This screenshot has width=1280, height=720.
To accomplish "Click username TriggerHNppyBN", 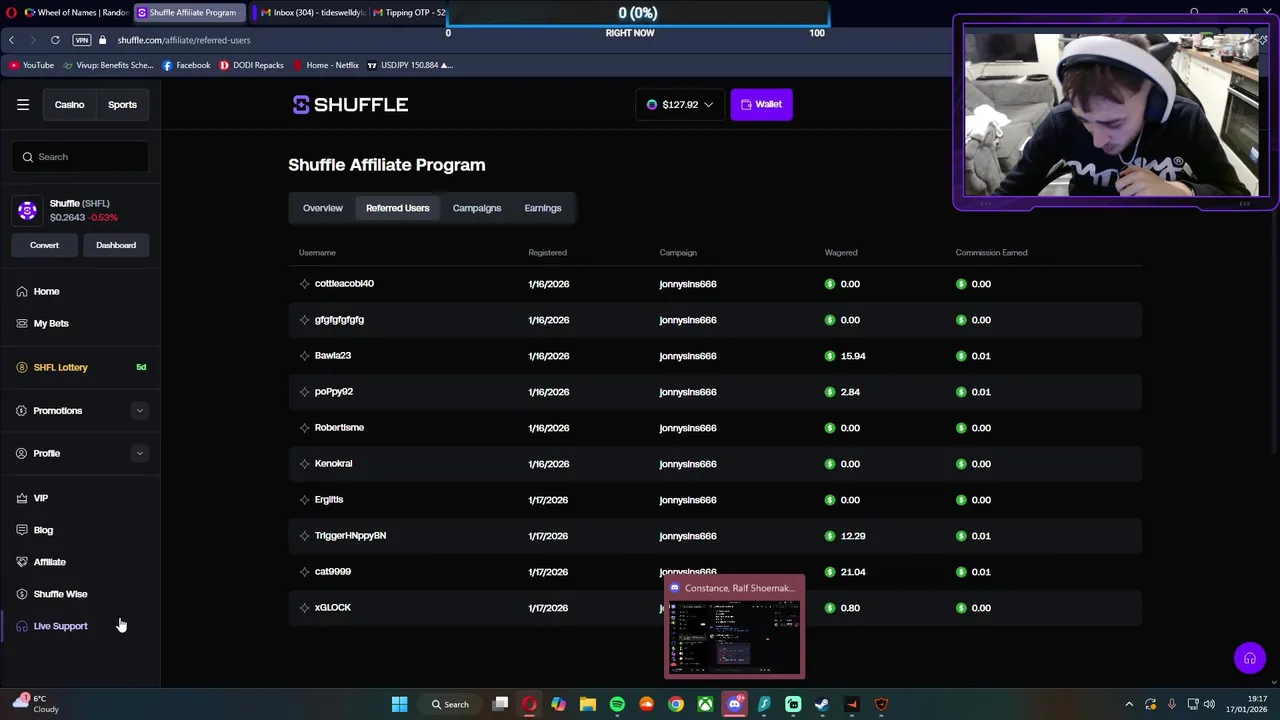I will coord(350,536).
